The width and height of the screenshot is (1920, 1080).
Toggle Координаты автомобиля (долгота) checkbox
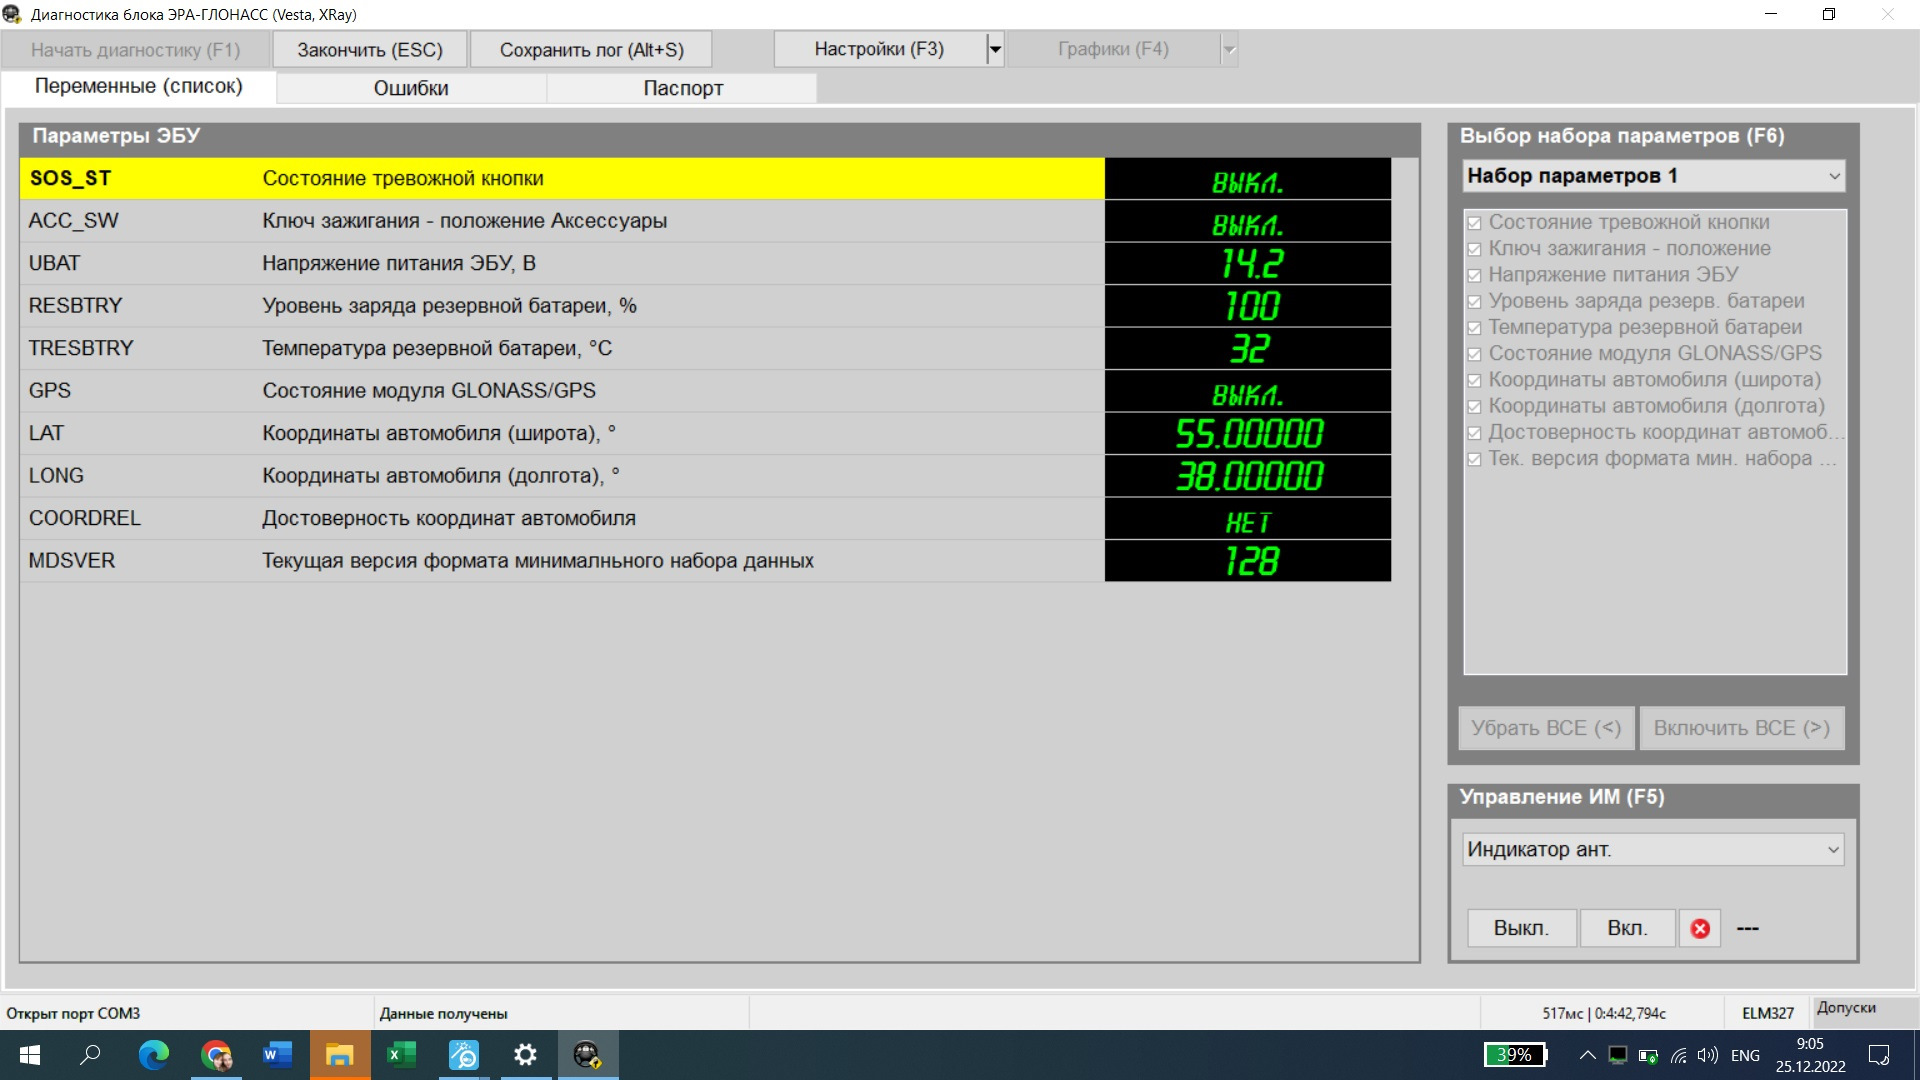1474,407
